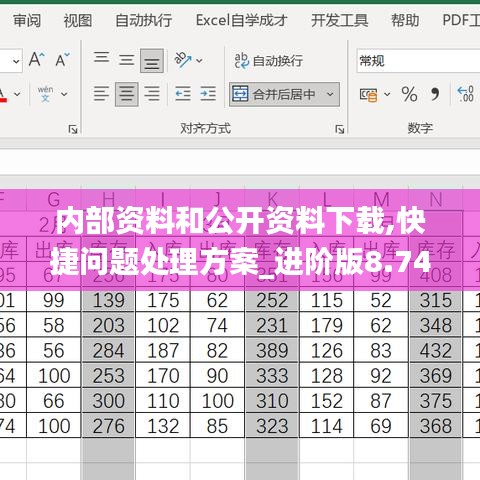Select cell with value 231

pyautogui.click(x=272, y=325)
